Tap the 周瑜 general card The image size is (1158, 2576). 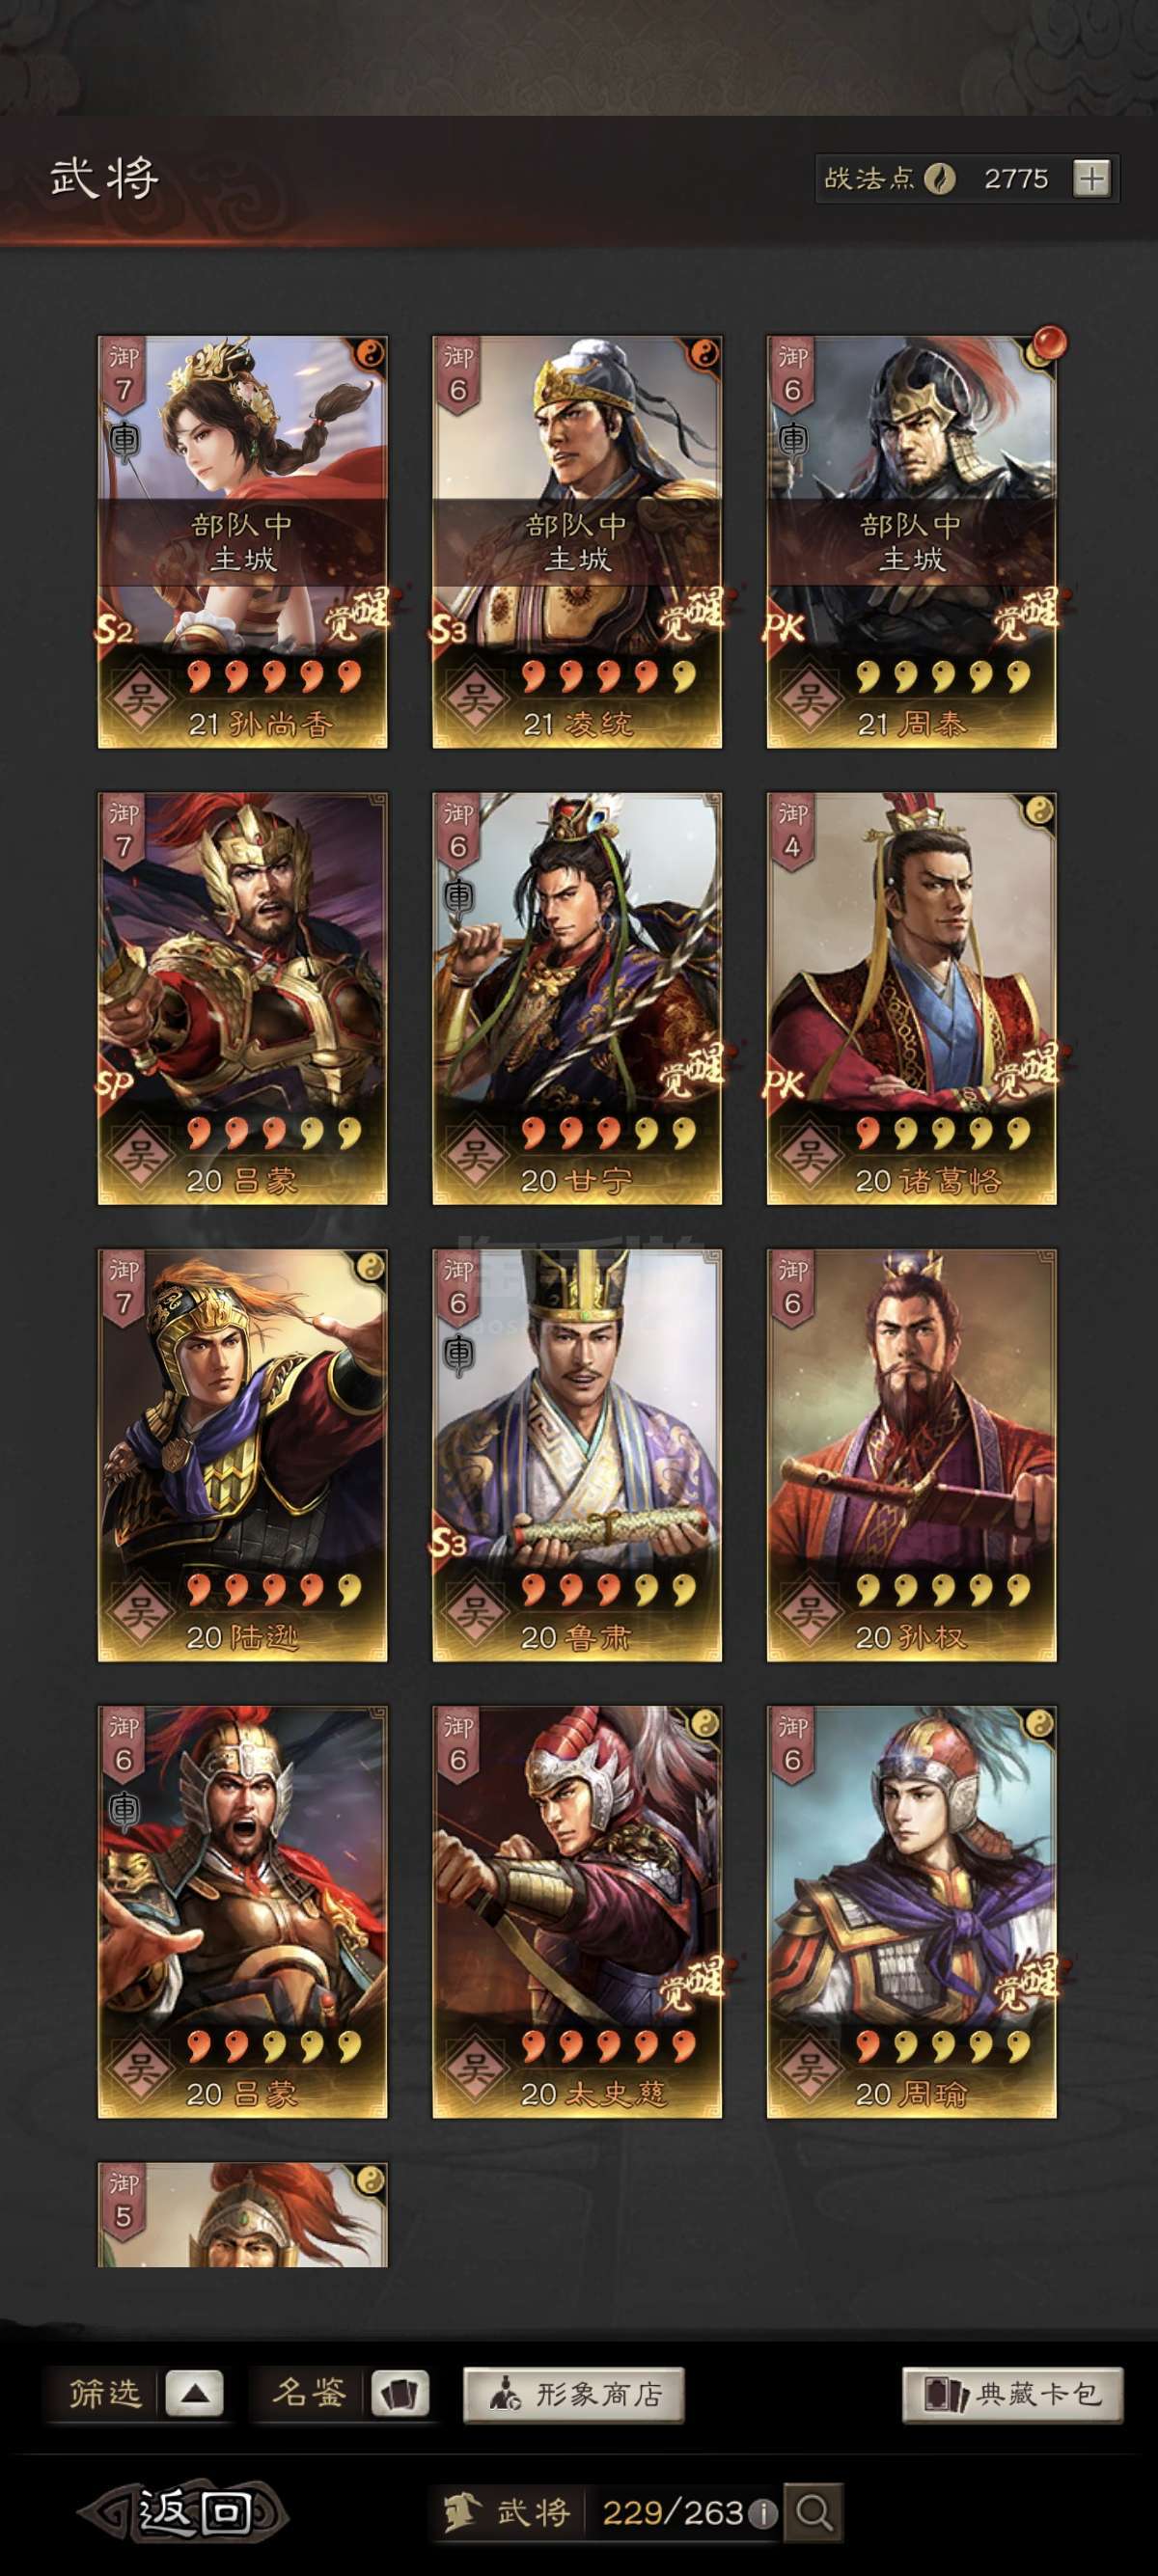(911, 1912)
